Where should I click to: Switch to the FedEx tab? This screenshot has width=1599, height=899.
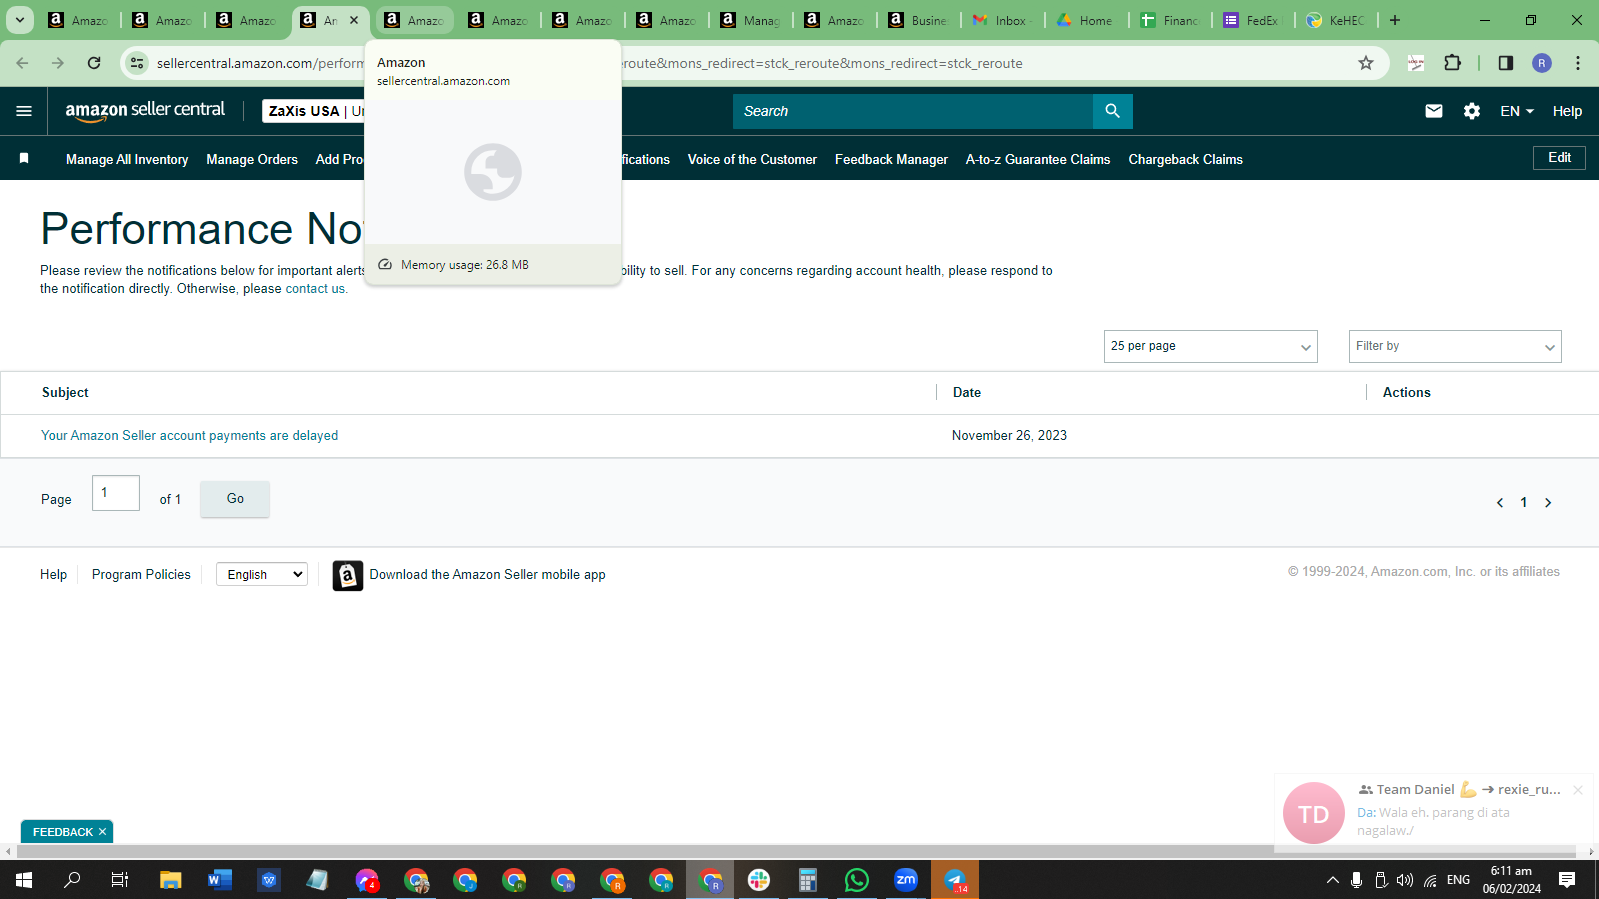point(1255,20)
